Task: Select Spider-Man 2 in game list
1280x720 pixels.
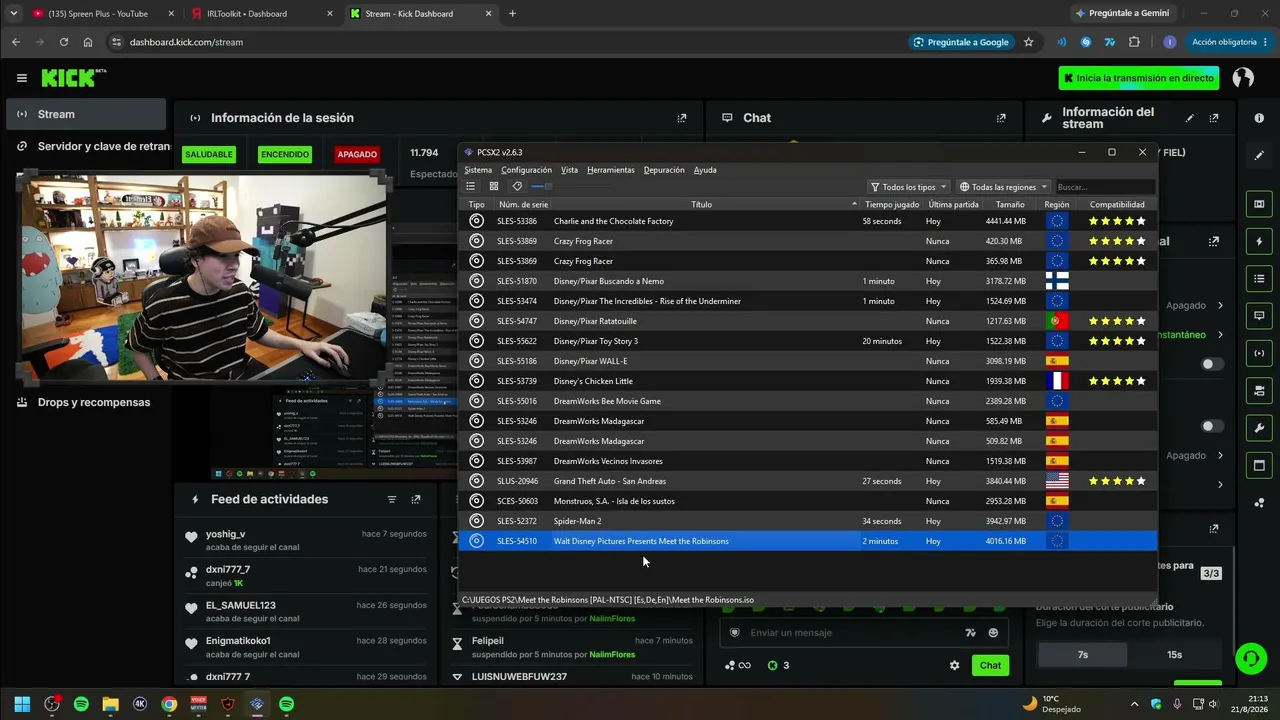Action: [808, 521]
